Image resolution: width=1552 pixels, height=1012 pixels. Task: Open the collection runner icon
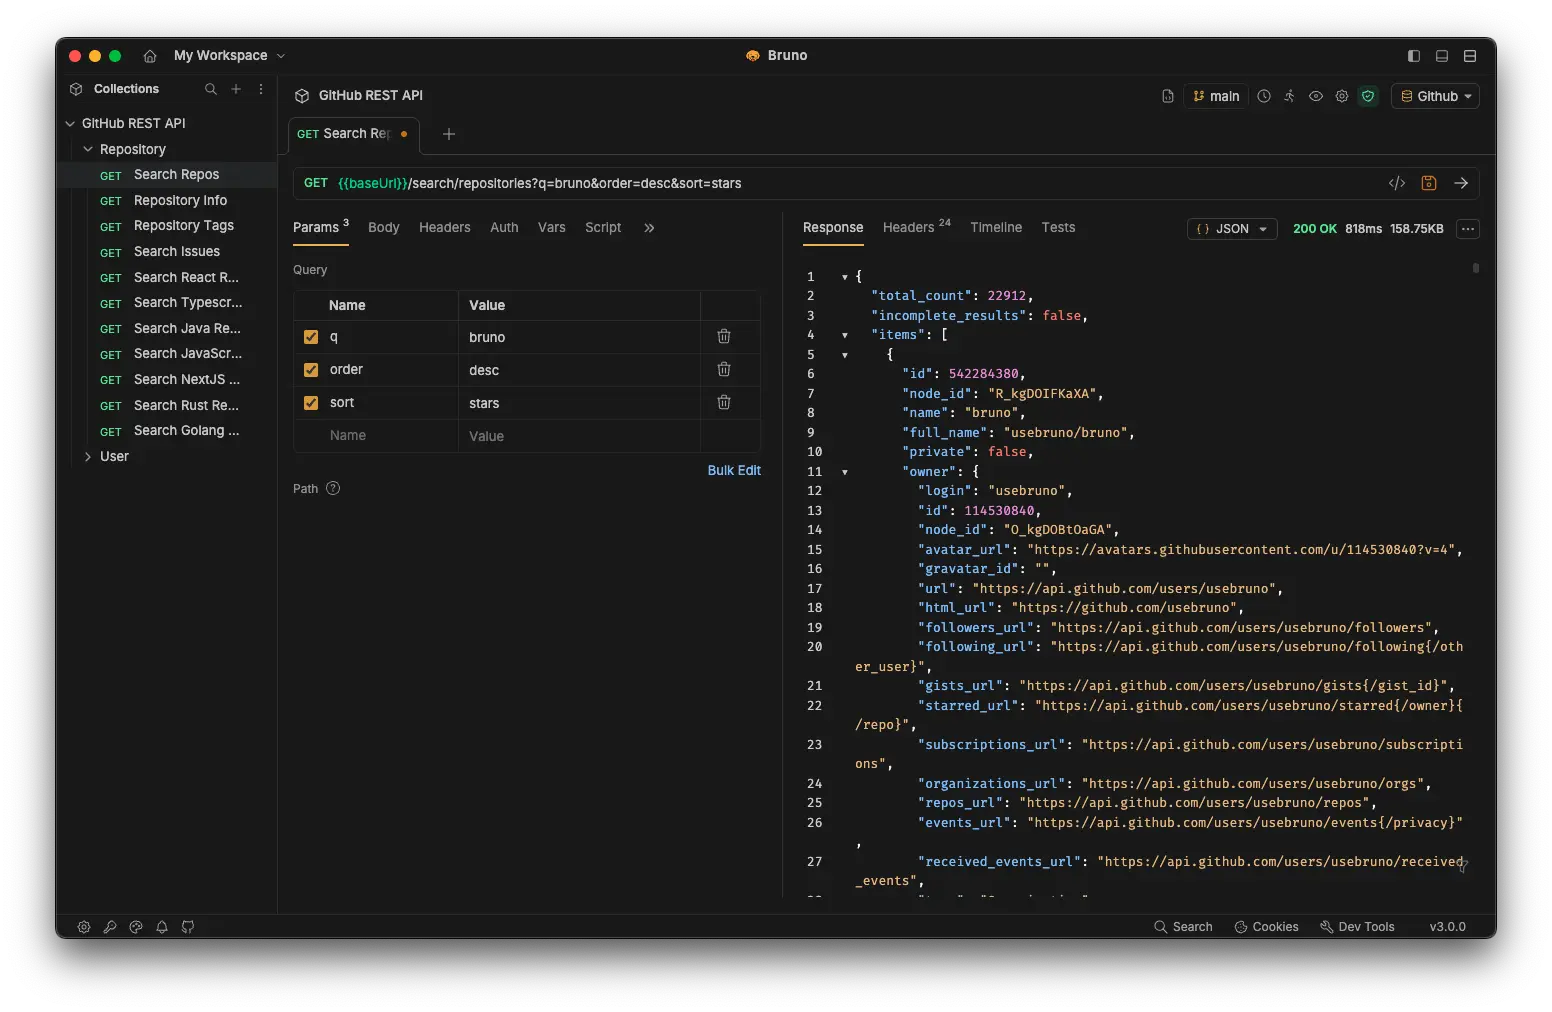(1291, 96)
